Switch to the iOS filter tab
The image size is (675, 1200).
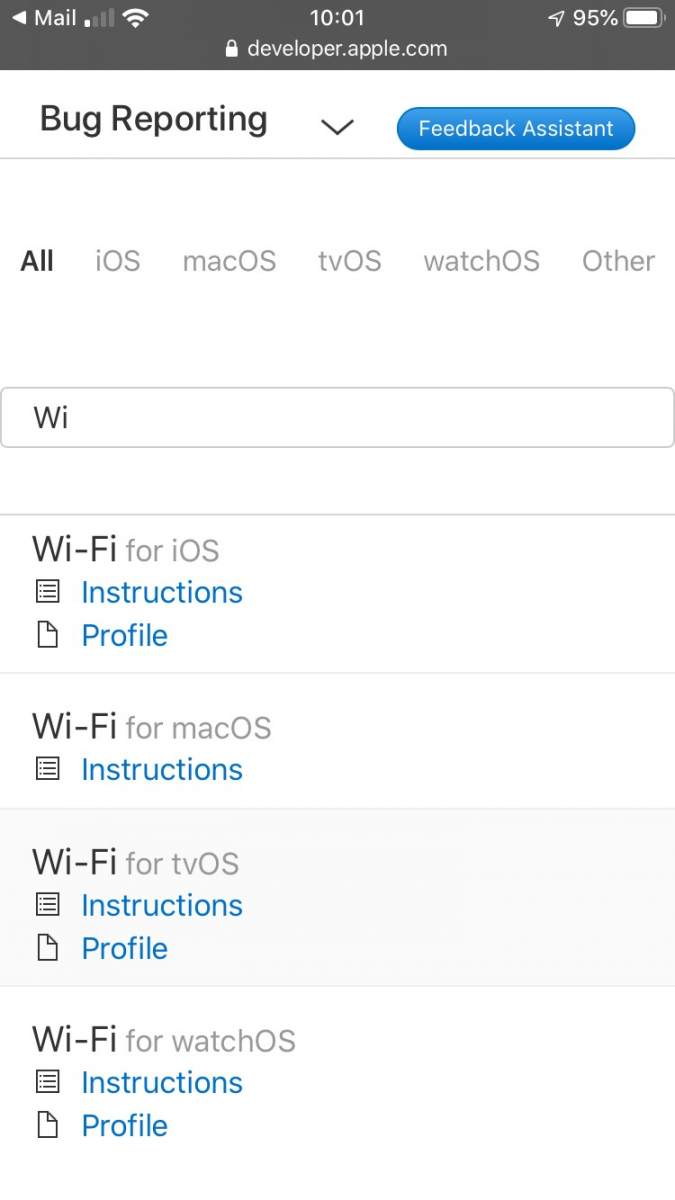[x=118, y=261]
